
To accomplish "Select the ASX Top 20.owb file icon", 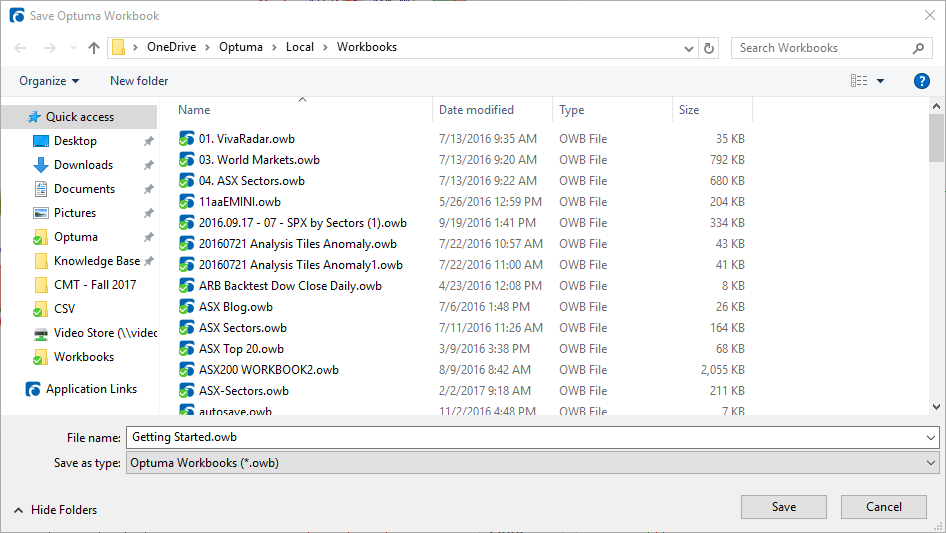I will point(186,349).
